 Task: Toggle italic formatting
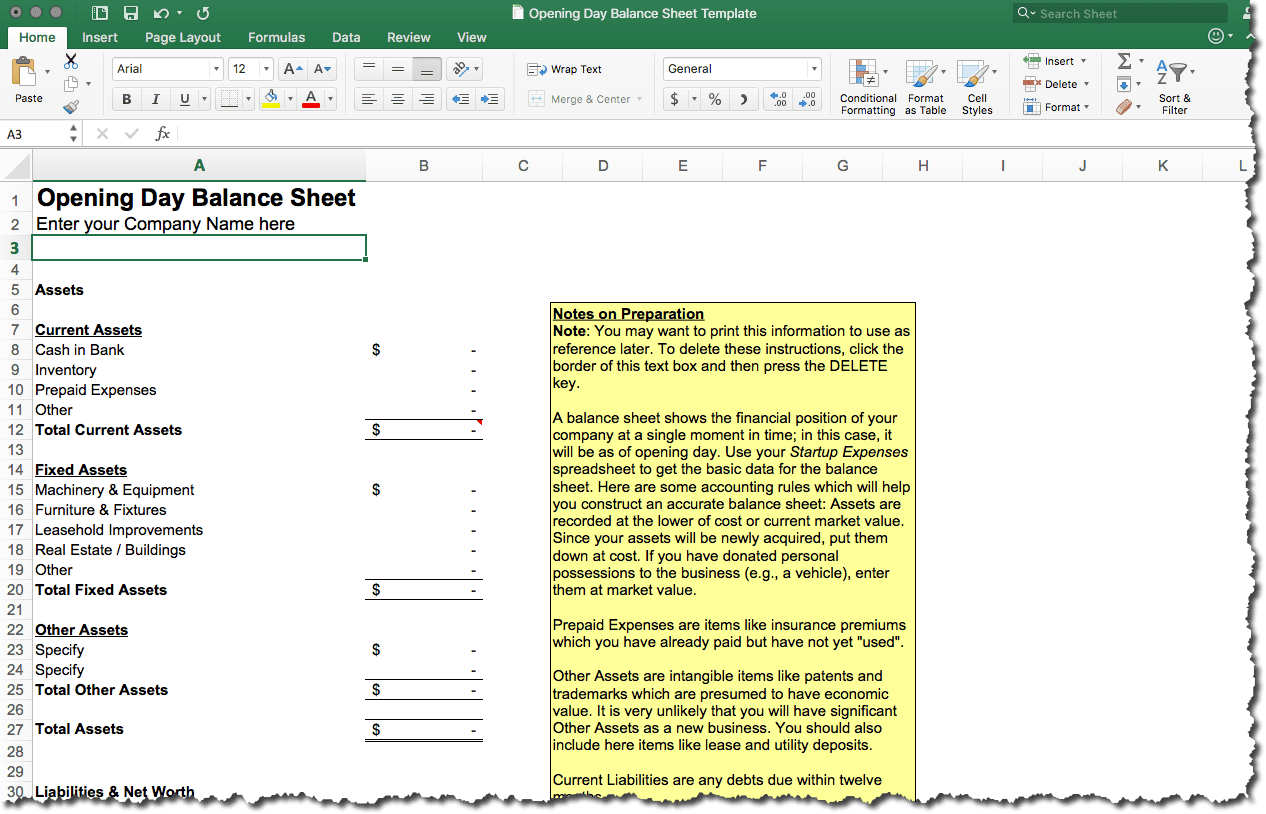point(155,99)
